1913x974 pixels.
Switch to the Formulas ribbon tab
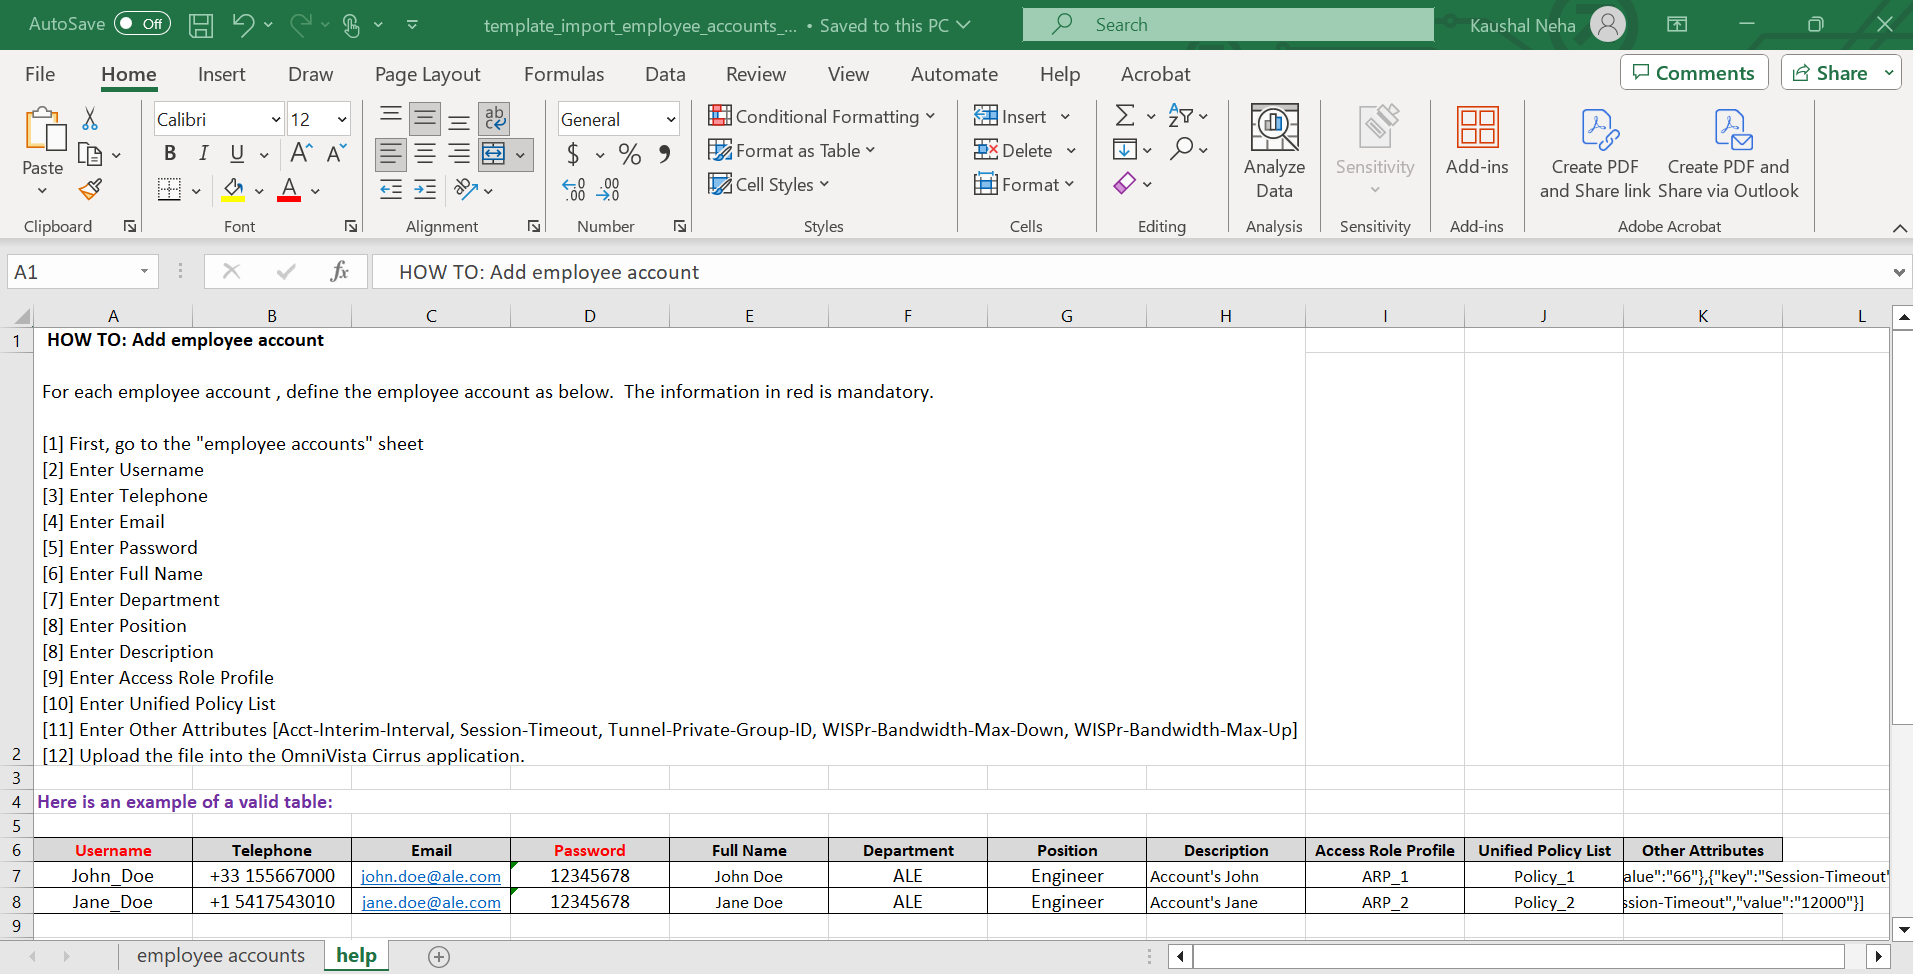[563, 73]
